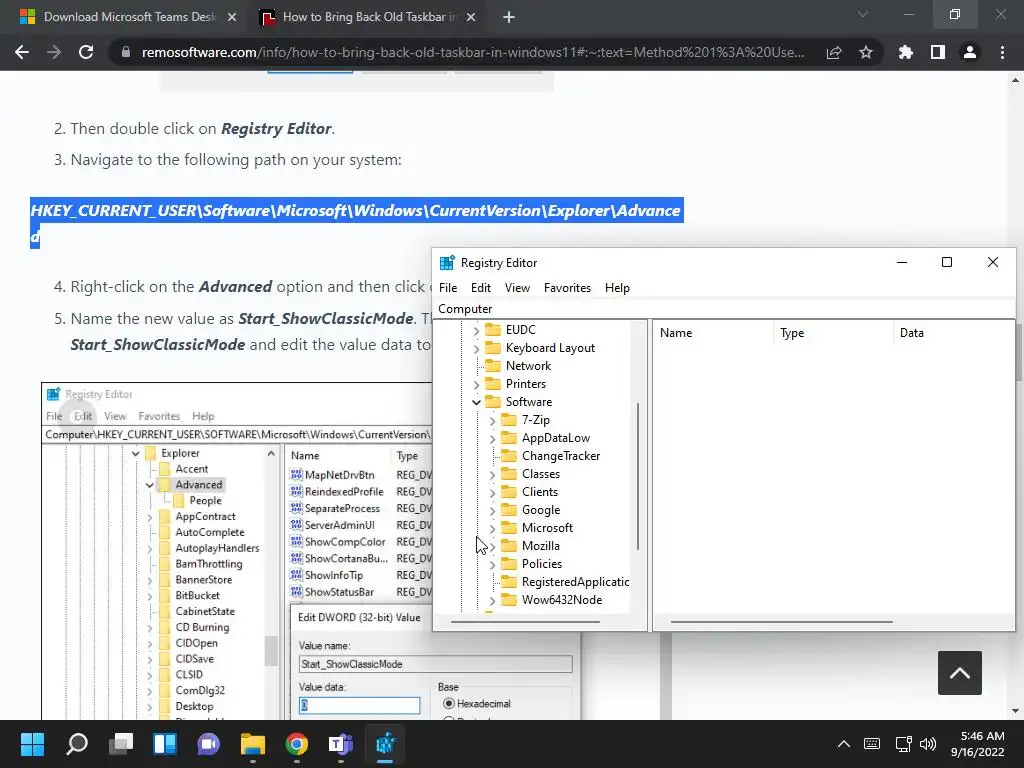1024x768 pixels.
Task: Expand the Classes key
Action: 492,475
